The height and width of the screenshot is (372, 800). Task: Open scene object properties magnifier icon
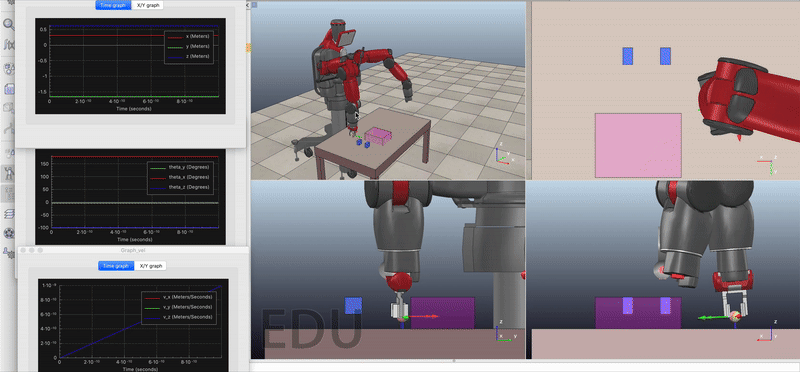[x=9, y=24]
